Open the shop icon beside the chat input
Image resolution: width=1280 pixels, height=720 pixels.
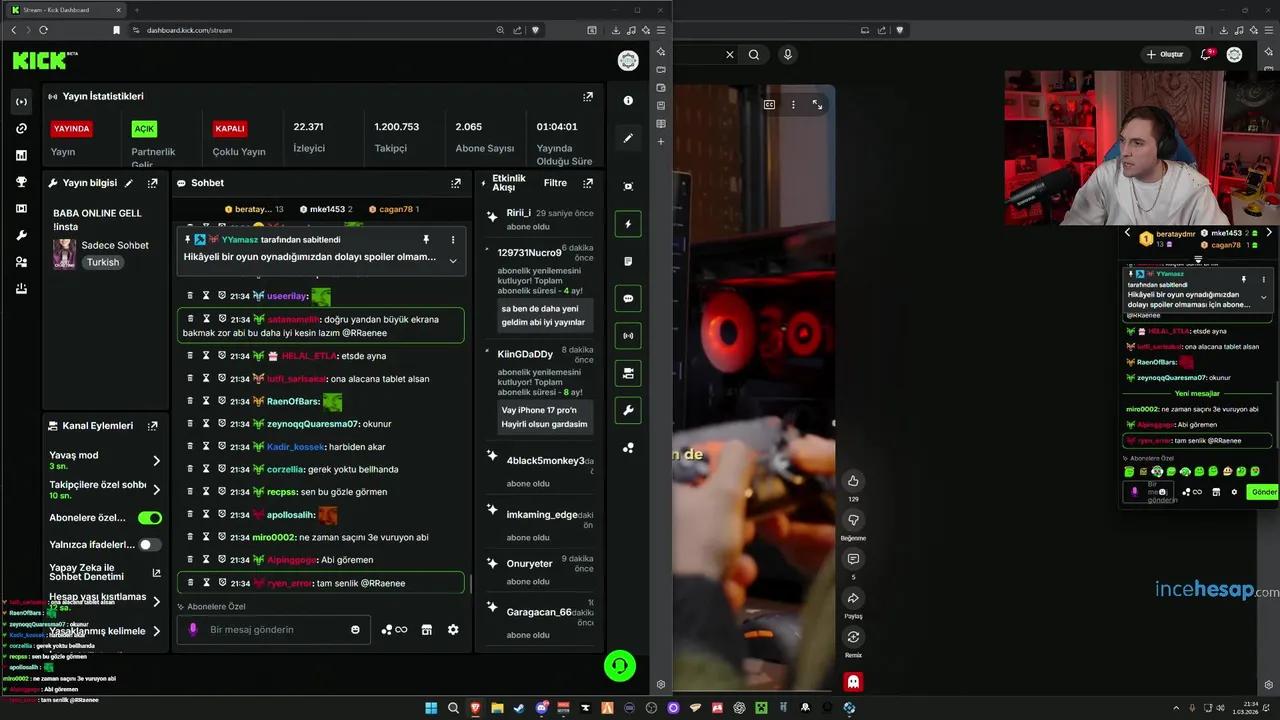point(427,630)
